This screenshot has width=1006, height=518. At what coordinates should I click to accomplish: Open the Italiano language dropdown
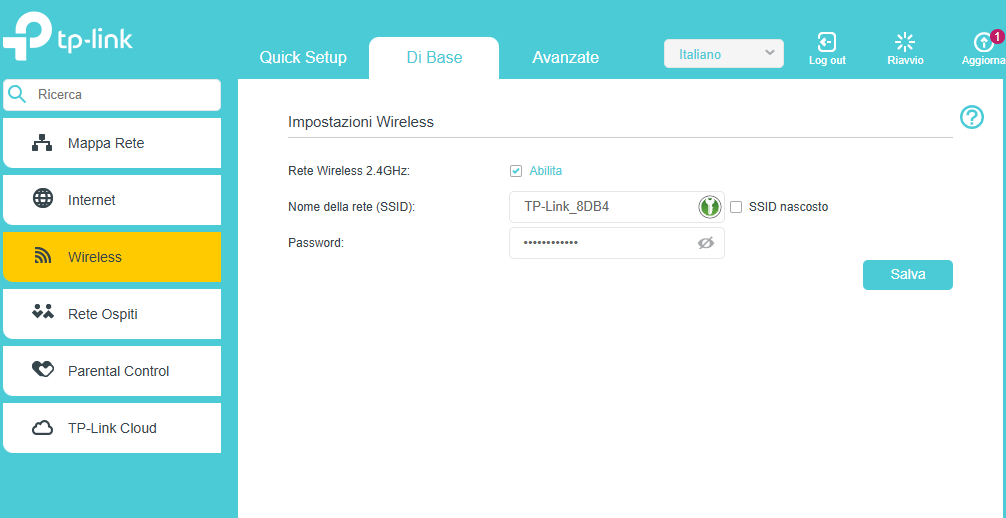coord(724,54)
